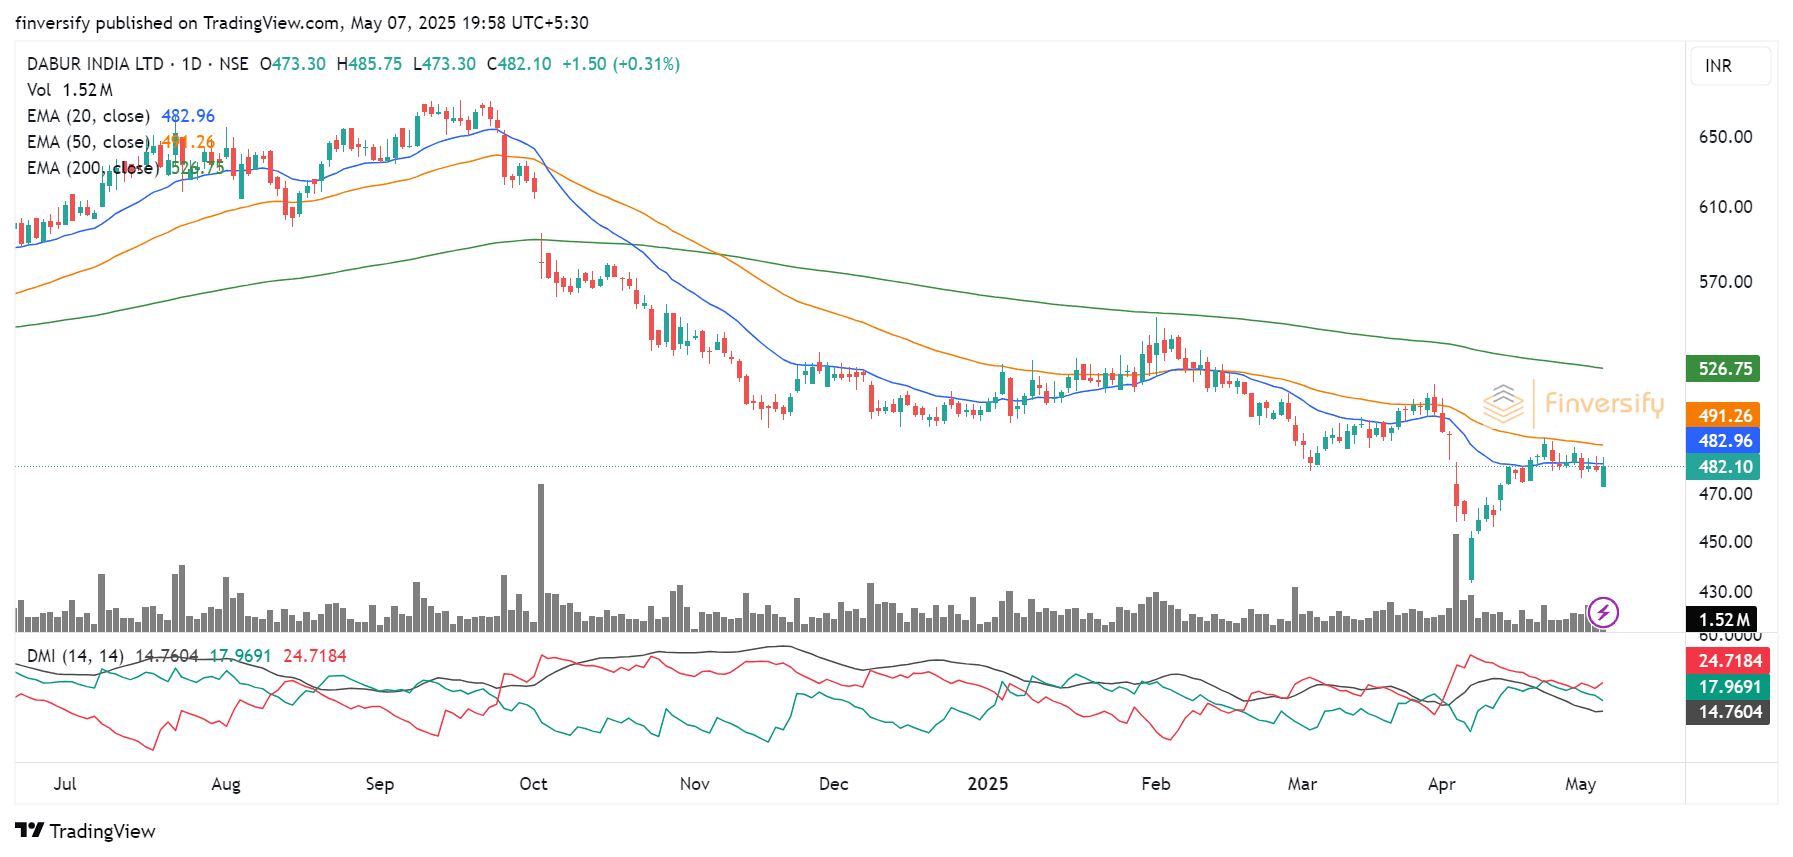This screenshot has height=857, width=1793.
Task: Click the blue 482.96 price label
Action: (1724, 441)
